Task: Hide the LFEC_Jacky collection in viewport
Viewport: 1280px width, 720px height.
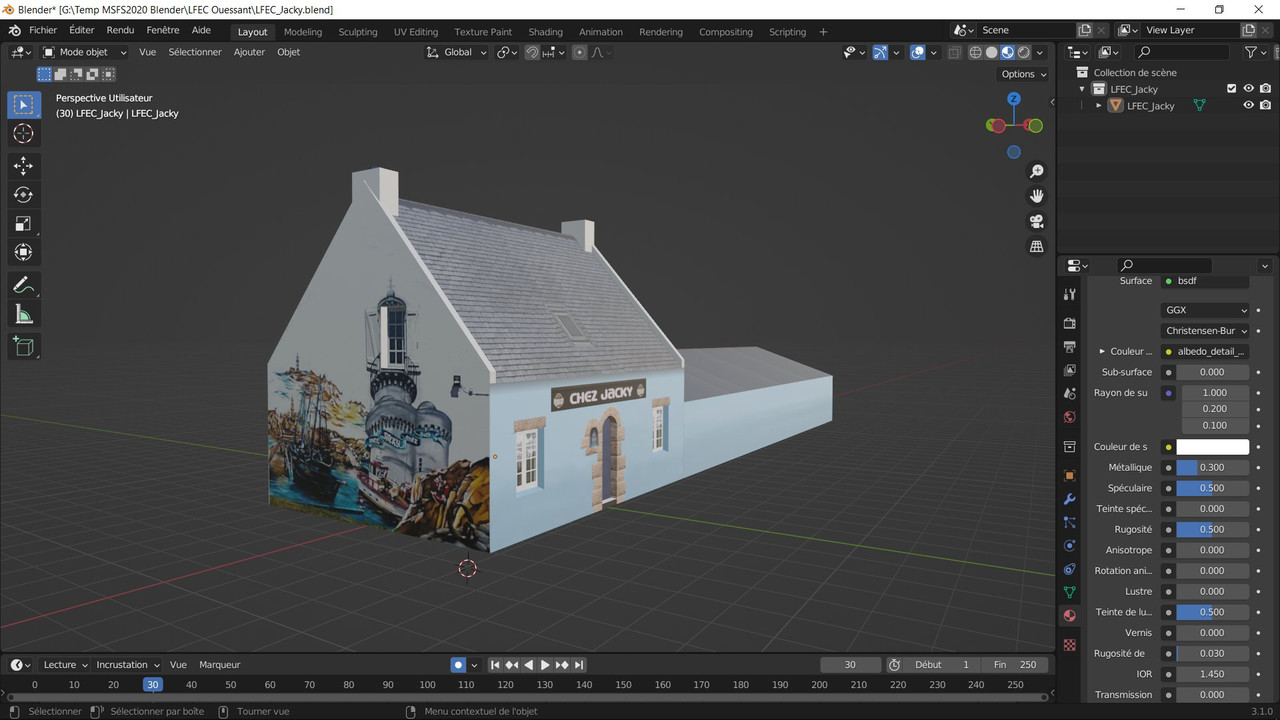Action: 1248,89
